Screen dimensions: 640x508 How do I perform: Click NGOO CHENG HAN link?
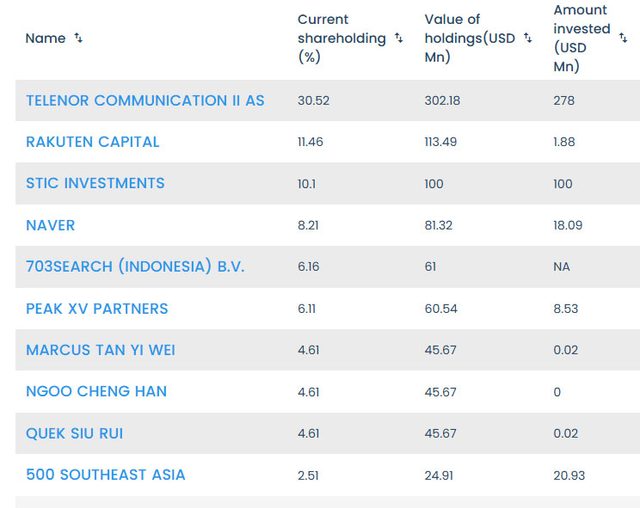pyautogui.click(x=96, y=391)
